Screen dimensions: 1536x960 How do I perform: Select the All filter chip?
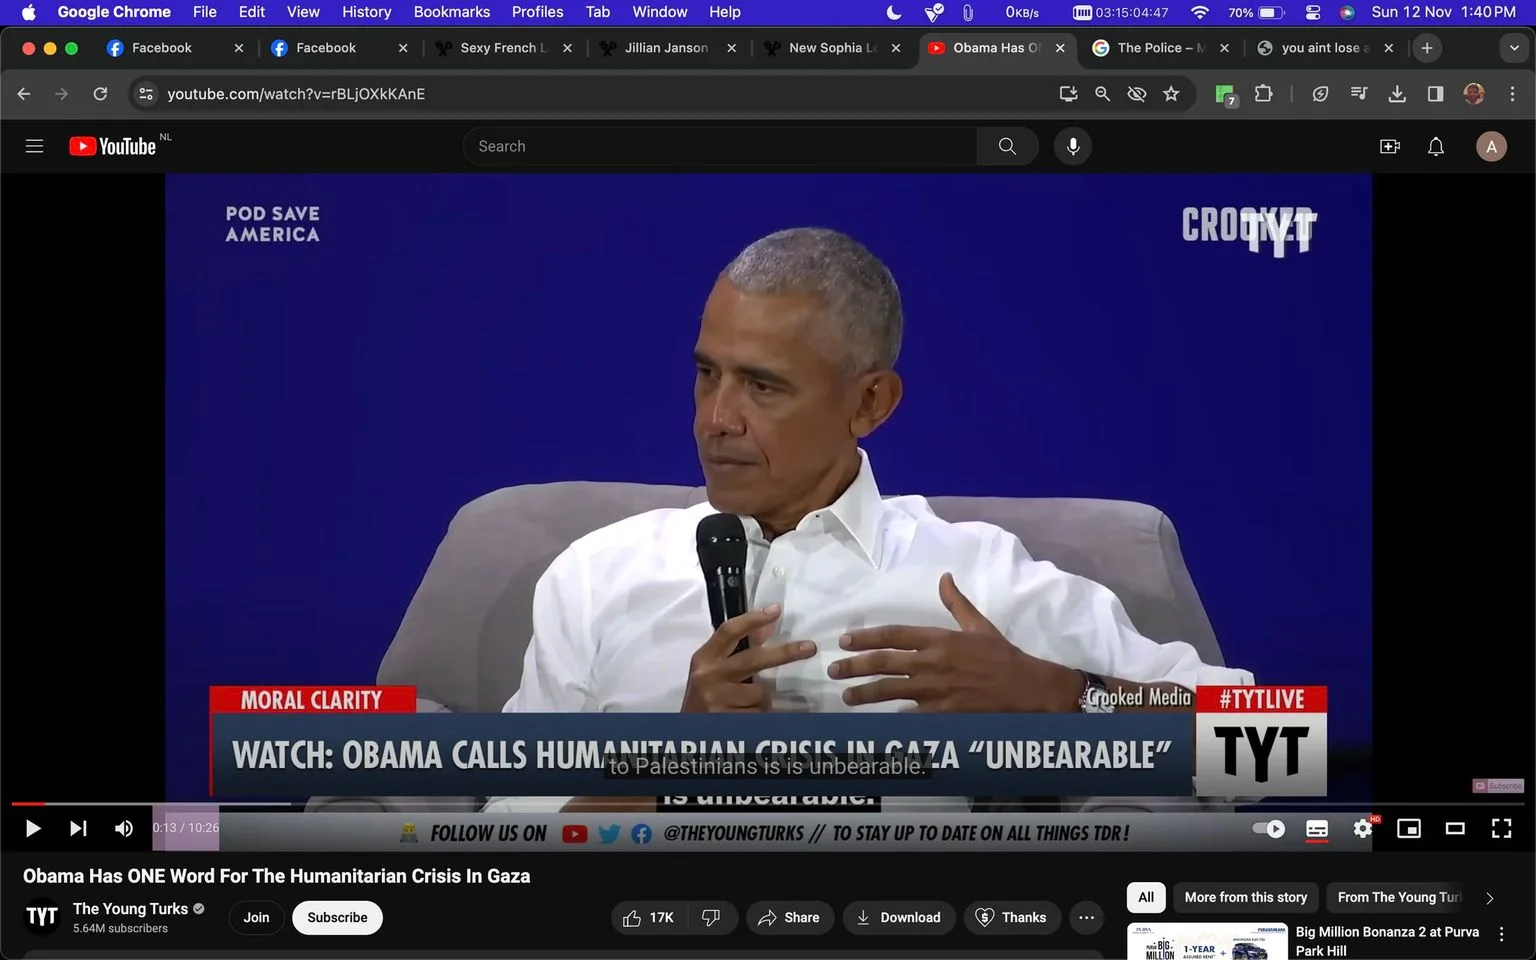click(1146, 897)
